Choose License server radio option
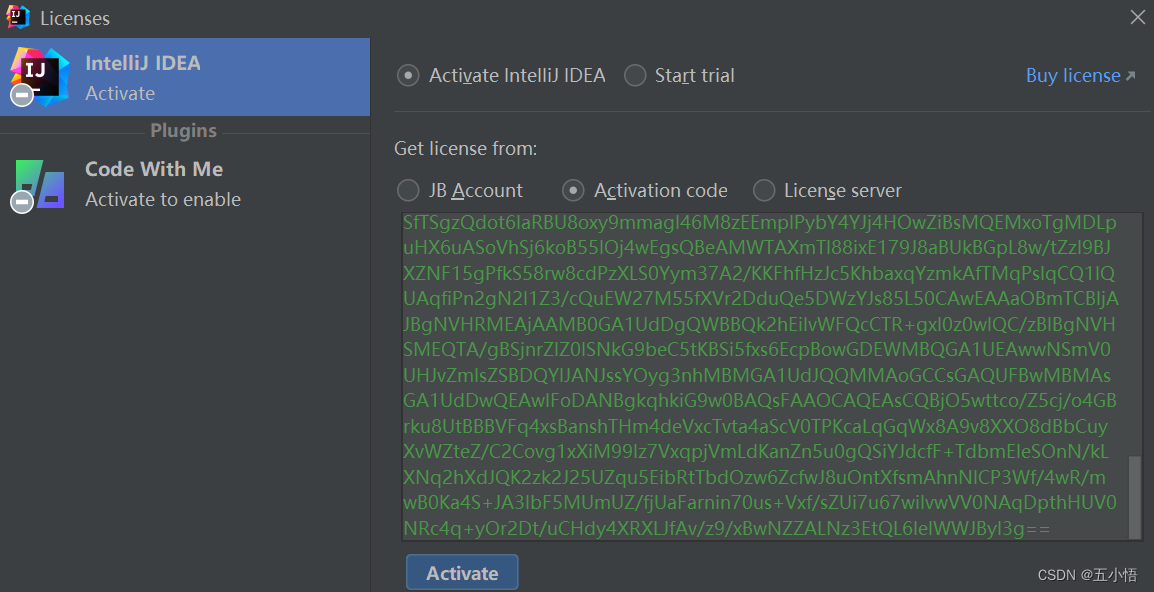The width and height of the screenshot is (1154, 592). tap(764, 191)
